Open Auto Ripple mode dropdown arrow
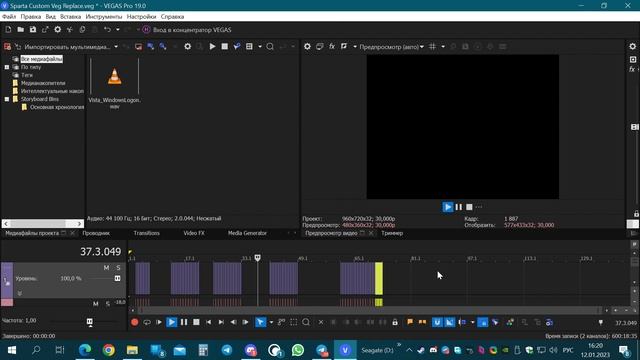 click(x=472, y=322)
